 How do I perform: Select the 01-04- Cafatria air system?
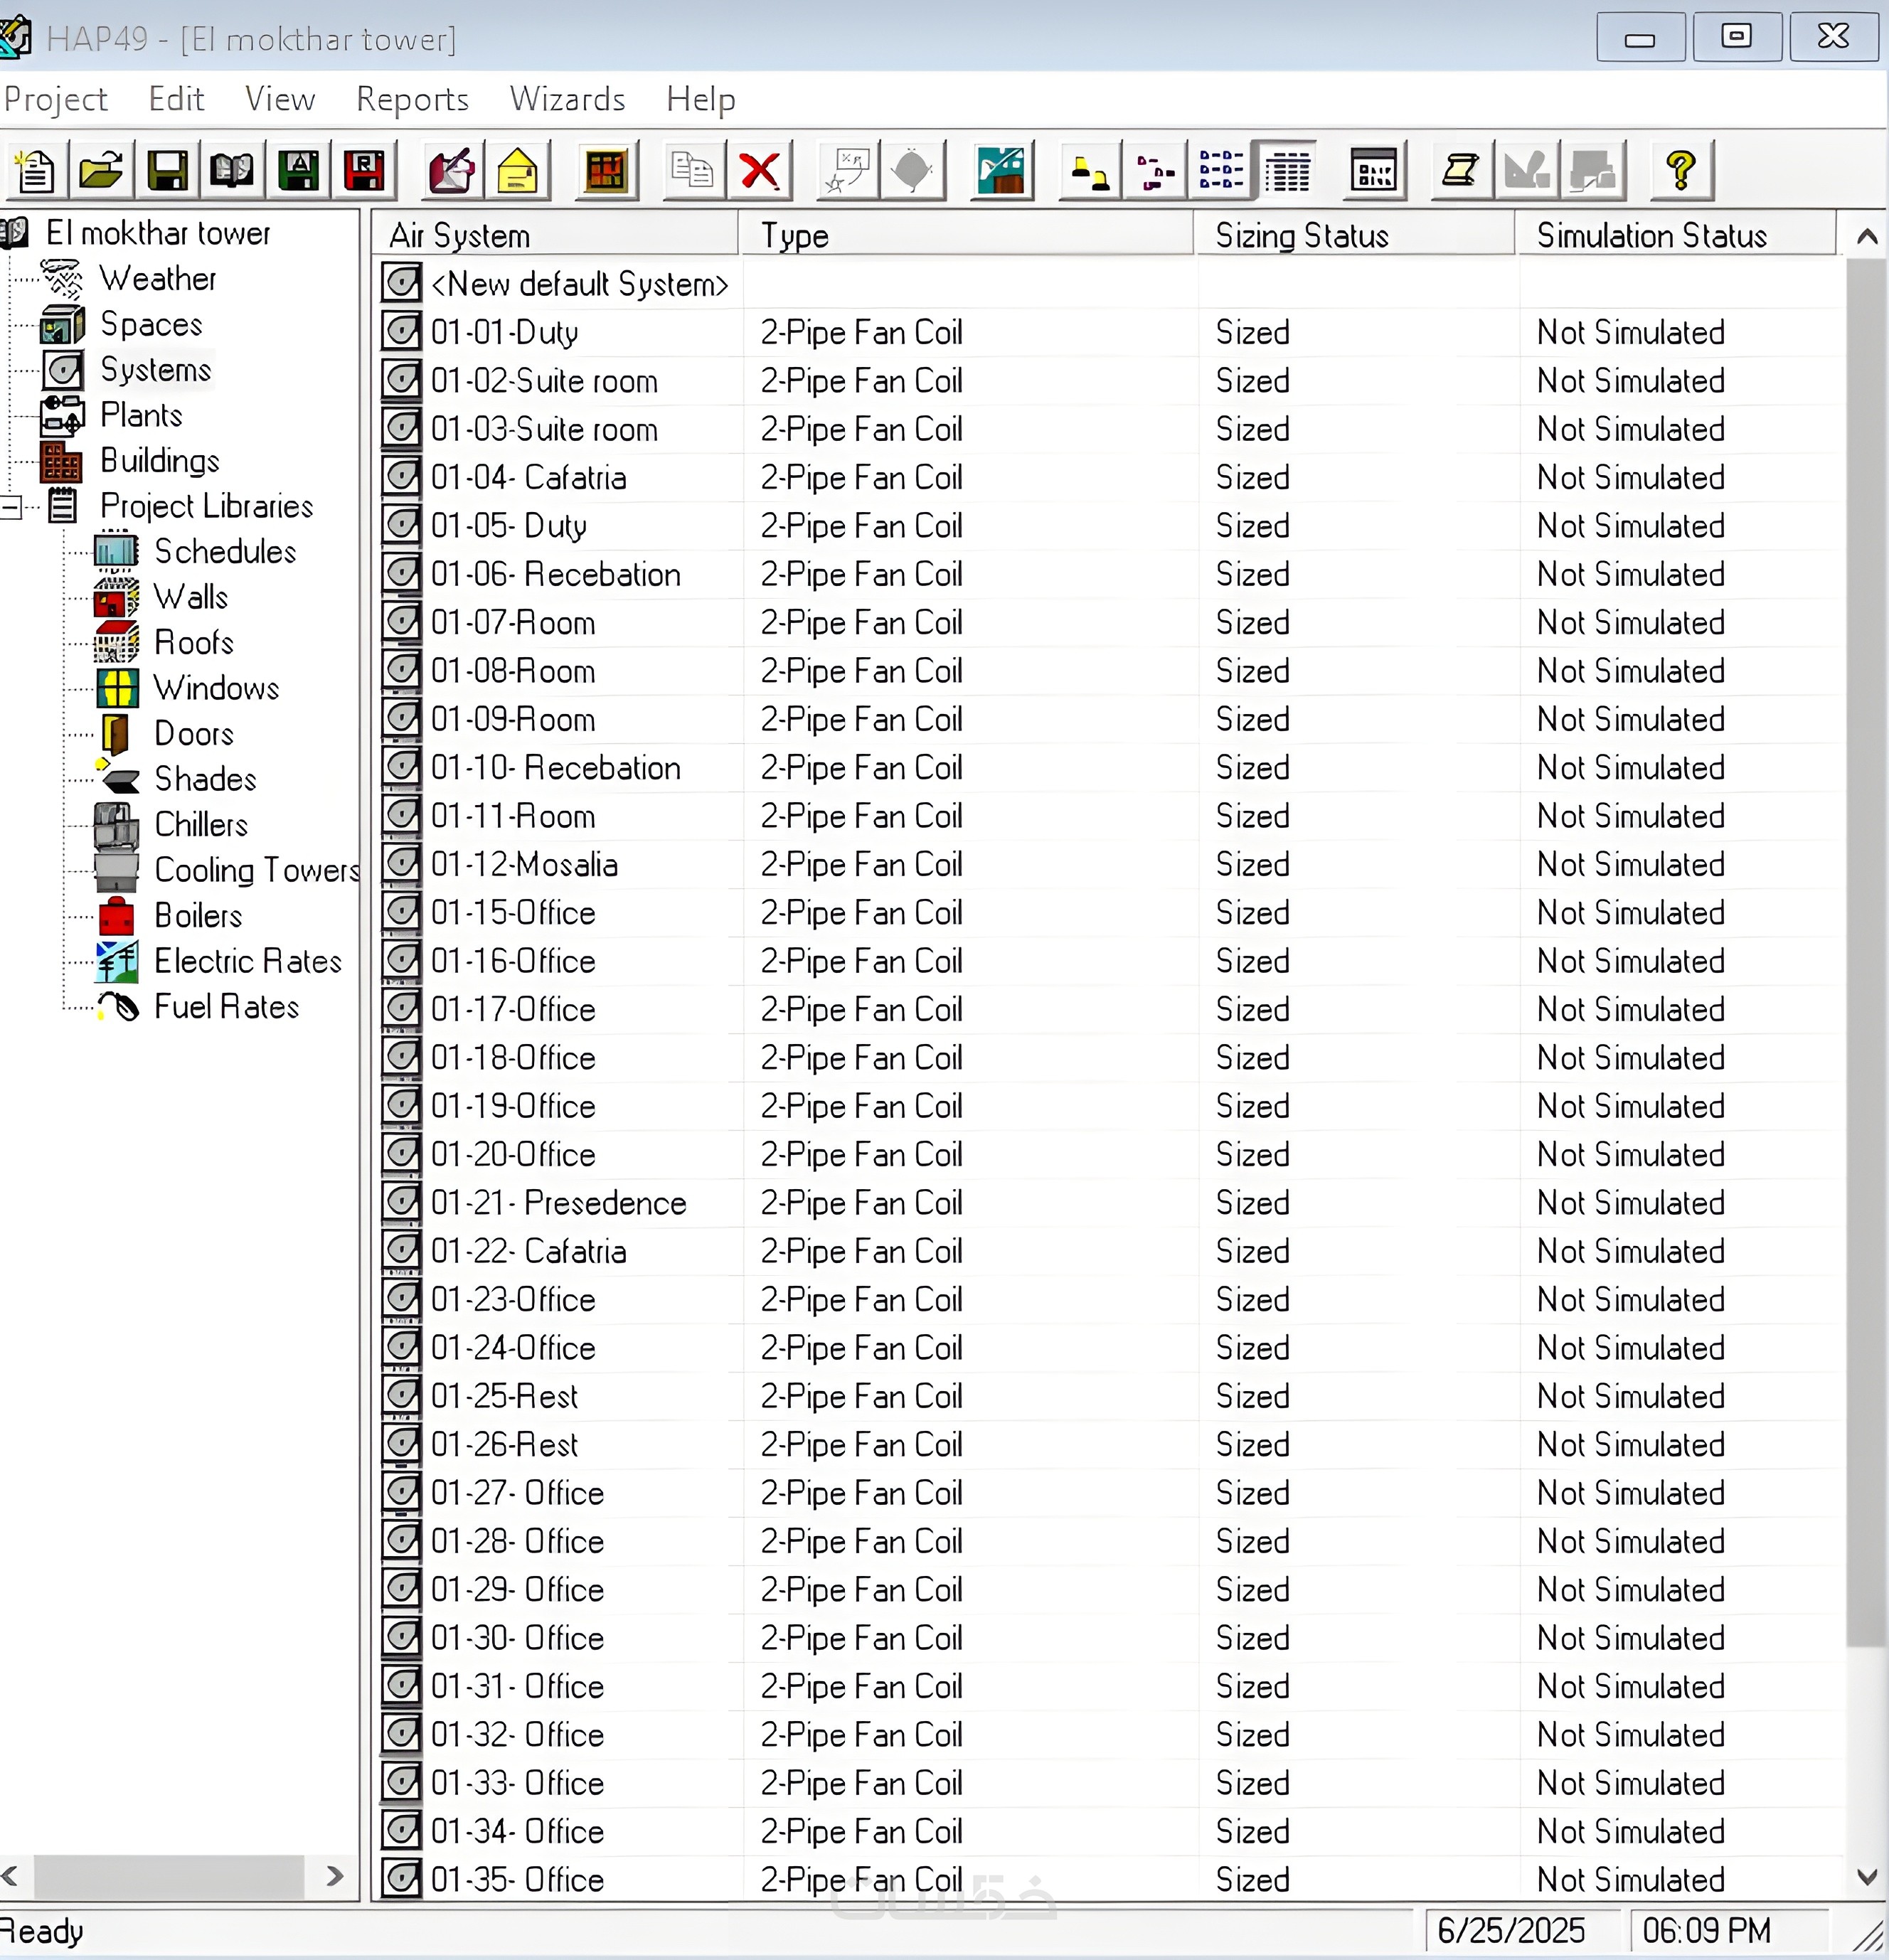click(528, 478)
